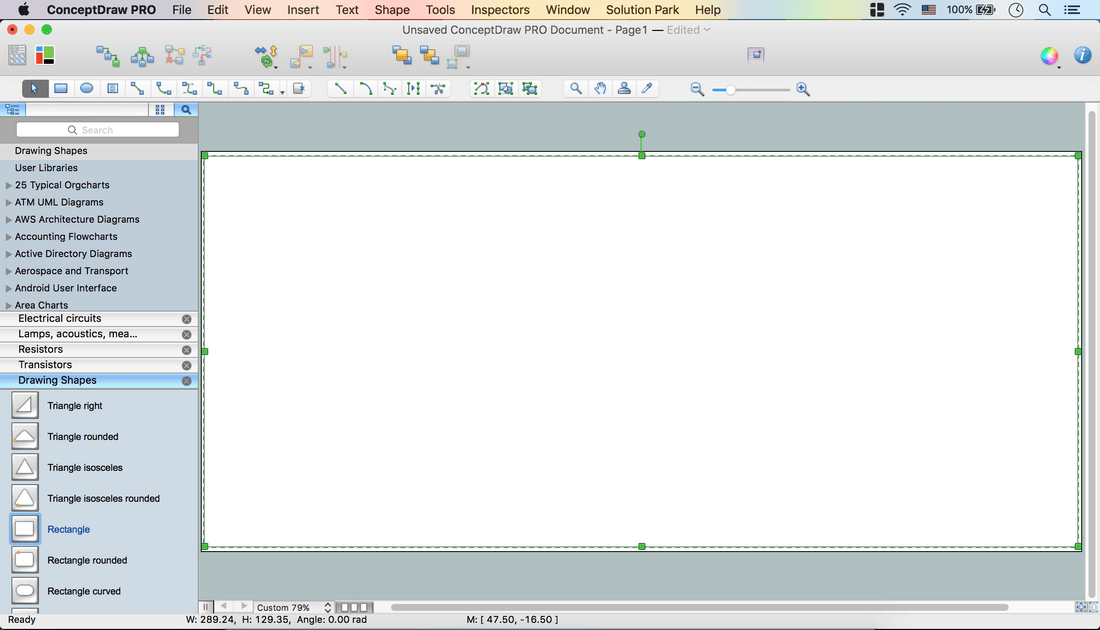Expand Accounting Flowcharts category

pos(8,236)
